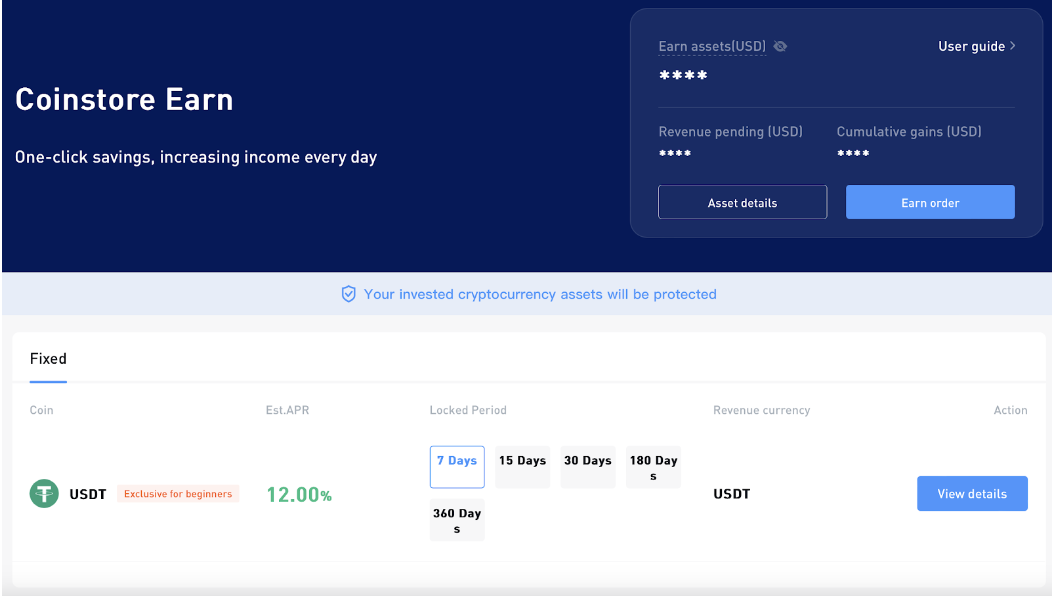Viewport: 1058px width, 602px height.
Task: Click the Exclusive for beginners badge
Action: pyautogui.click(x=178, y=493)
